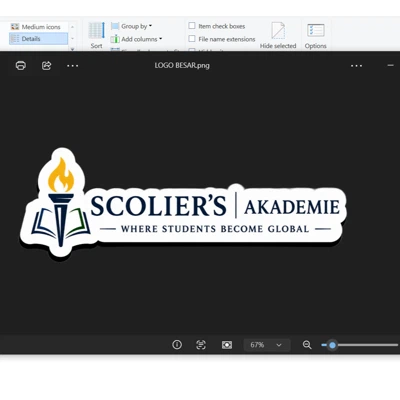Viewport: 400px width, 400px height.
Task: Click the zoom slider handle
Action: click(332, 345)
